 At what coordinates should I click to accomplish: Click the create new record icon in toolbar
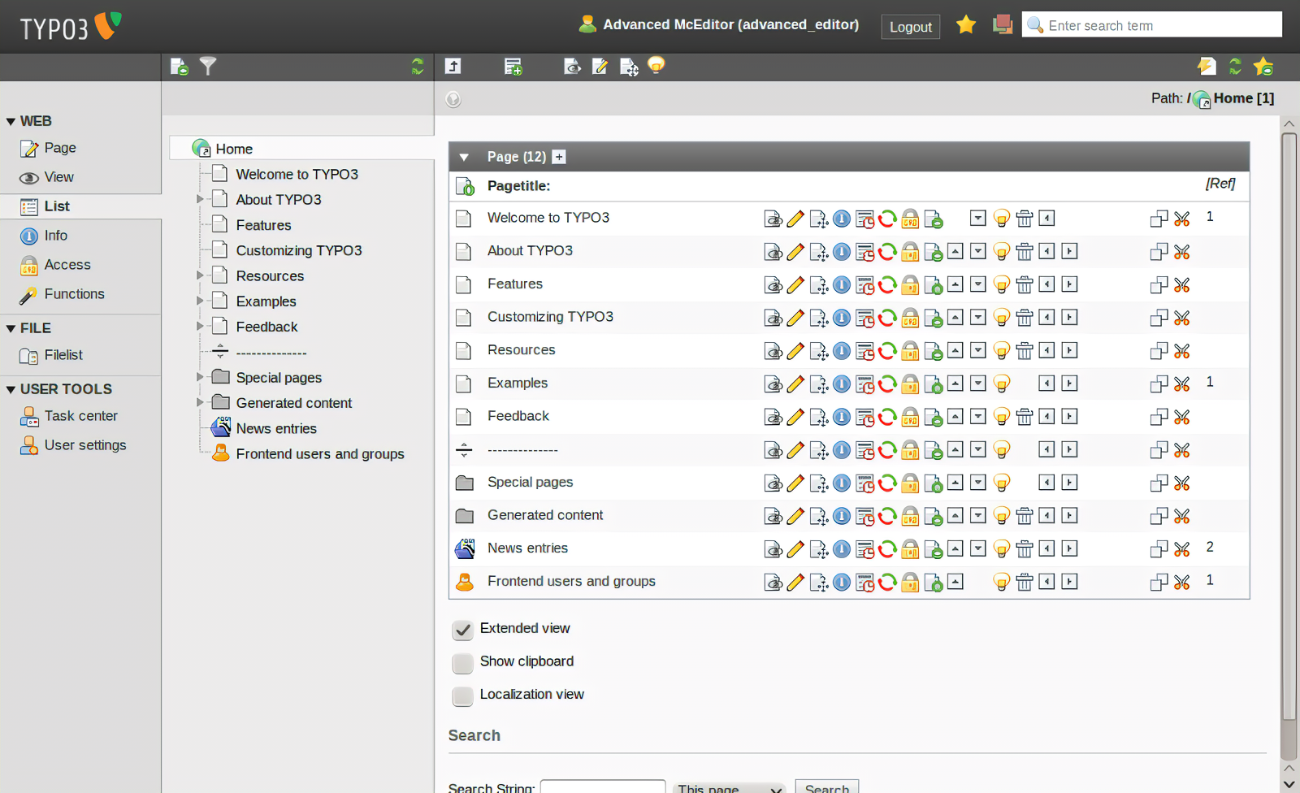[x=513, y=67]
